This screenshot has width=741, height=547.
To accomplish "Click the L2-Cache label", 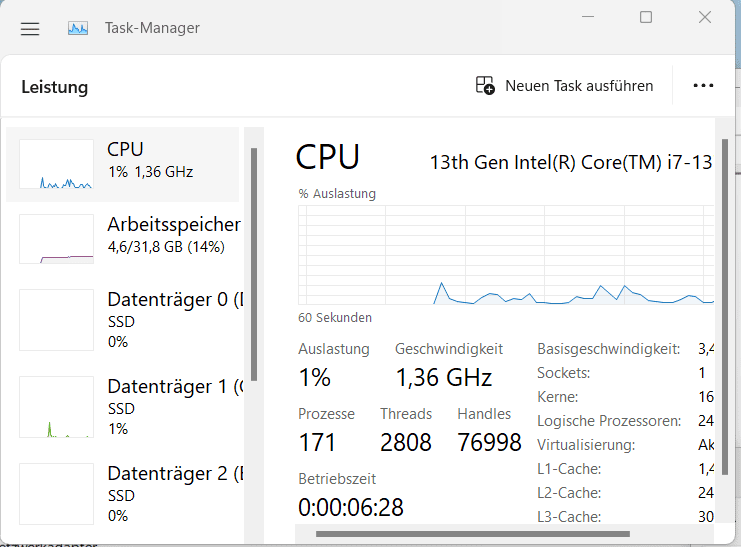I will pyautogui.click(x=569, y=493).
